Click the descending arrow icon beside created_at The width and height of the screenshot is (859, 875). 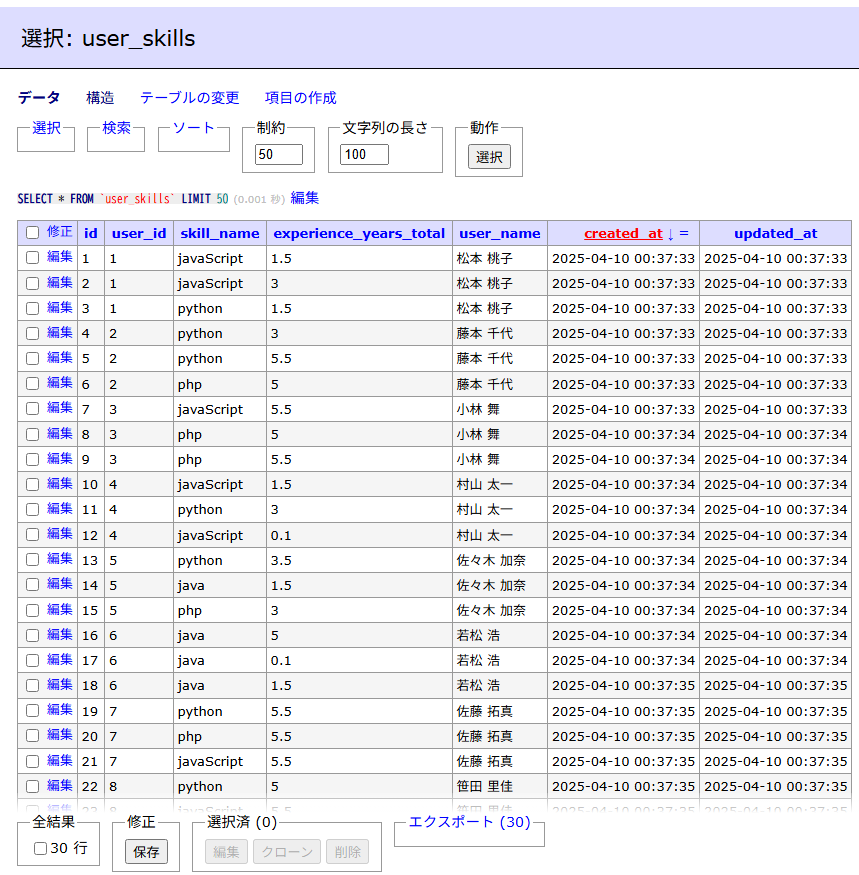pyautogui.click(x=670, y=234)
